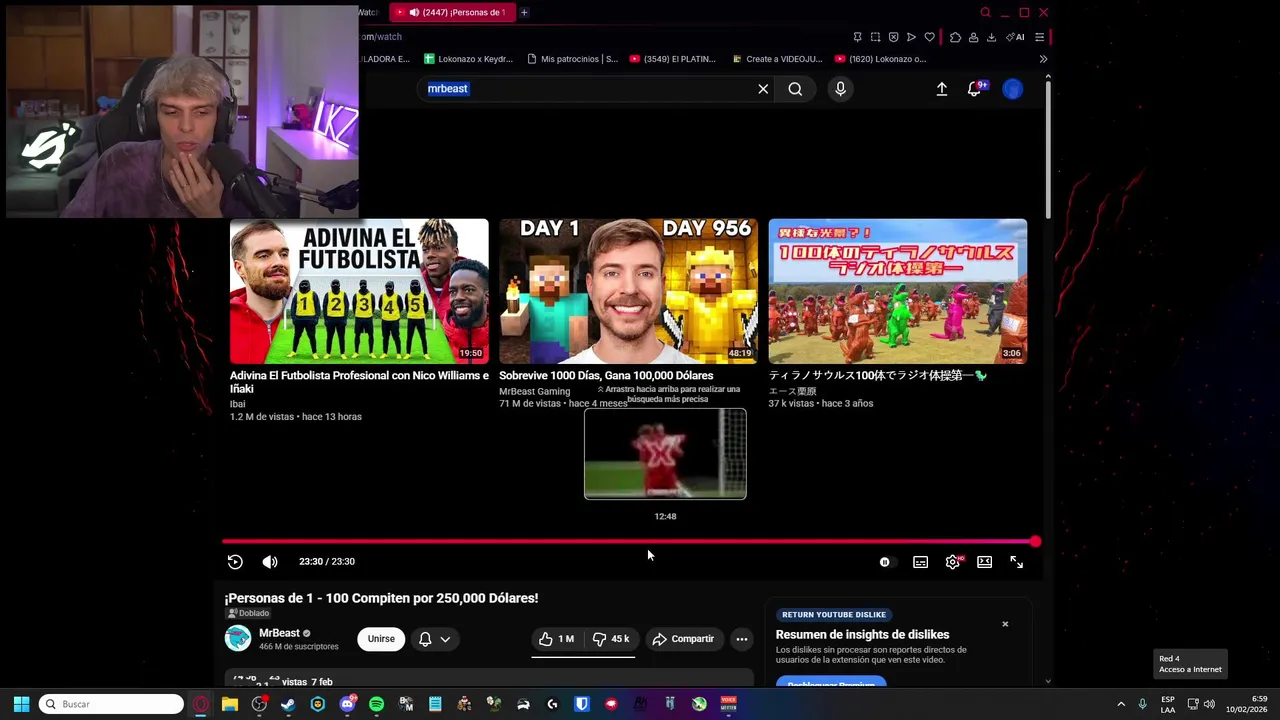1280x720 pixels.
Task: Open the Mis patrocinios bookmark
Action: click(x=572, y=59)
